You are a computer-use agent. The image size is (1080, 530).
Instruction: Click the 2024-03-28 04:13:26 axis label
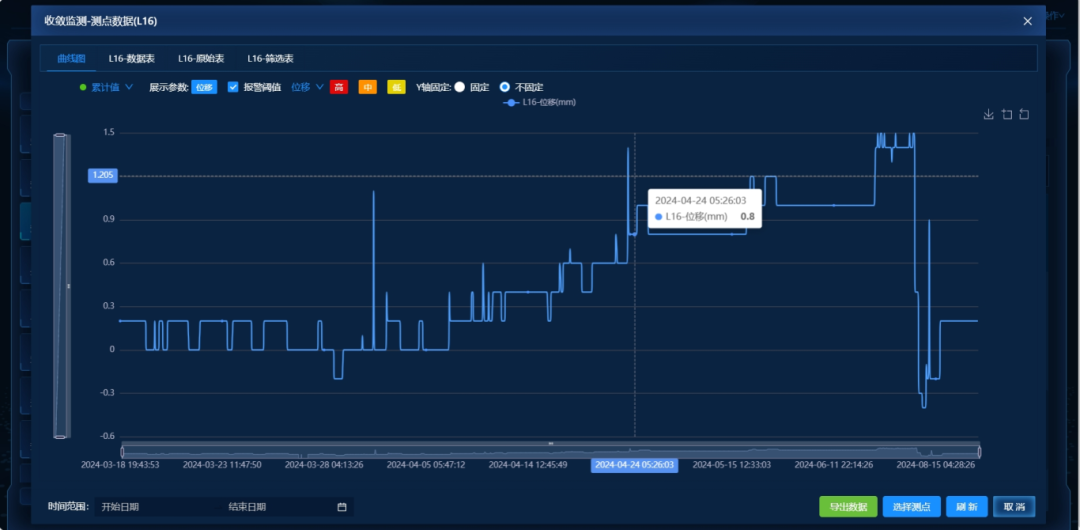[324, 465]
